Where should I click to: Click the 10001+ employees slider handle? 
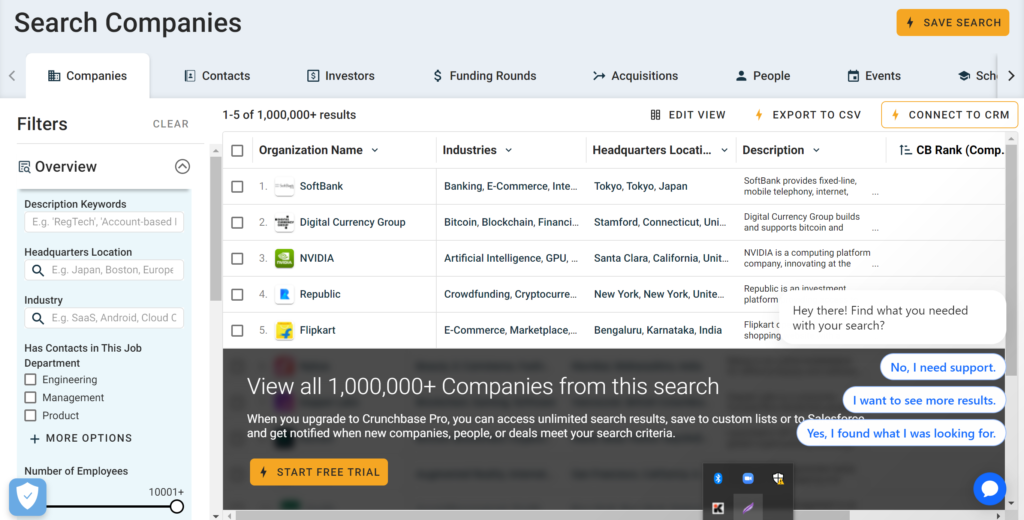(x=176, y=506)
